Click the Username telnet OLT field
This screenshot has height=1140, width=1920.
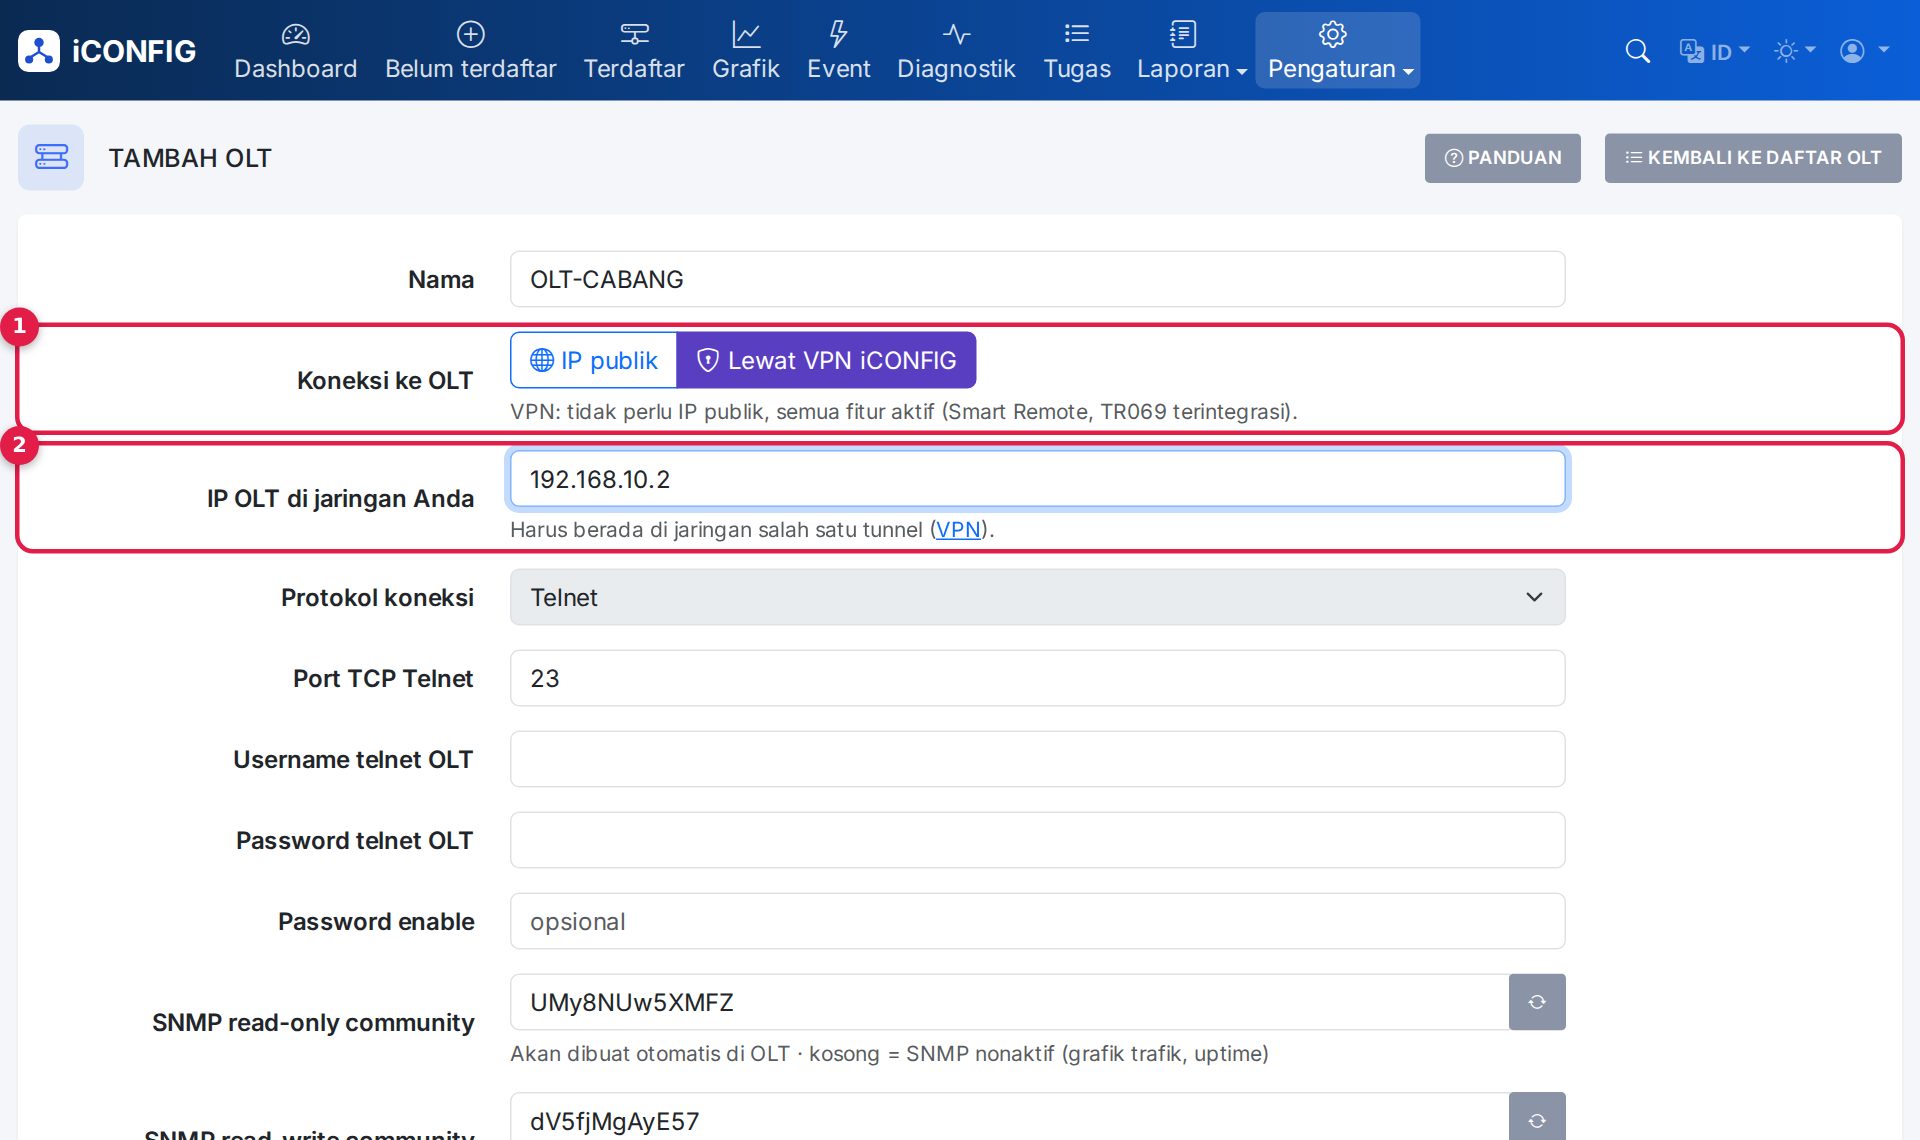[x=1037, y=760]
